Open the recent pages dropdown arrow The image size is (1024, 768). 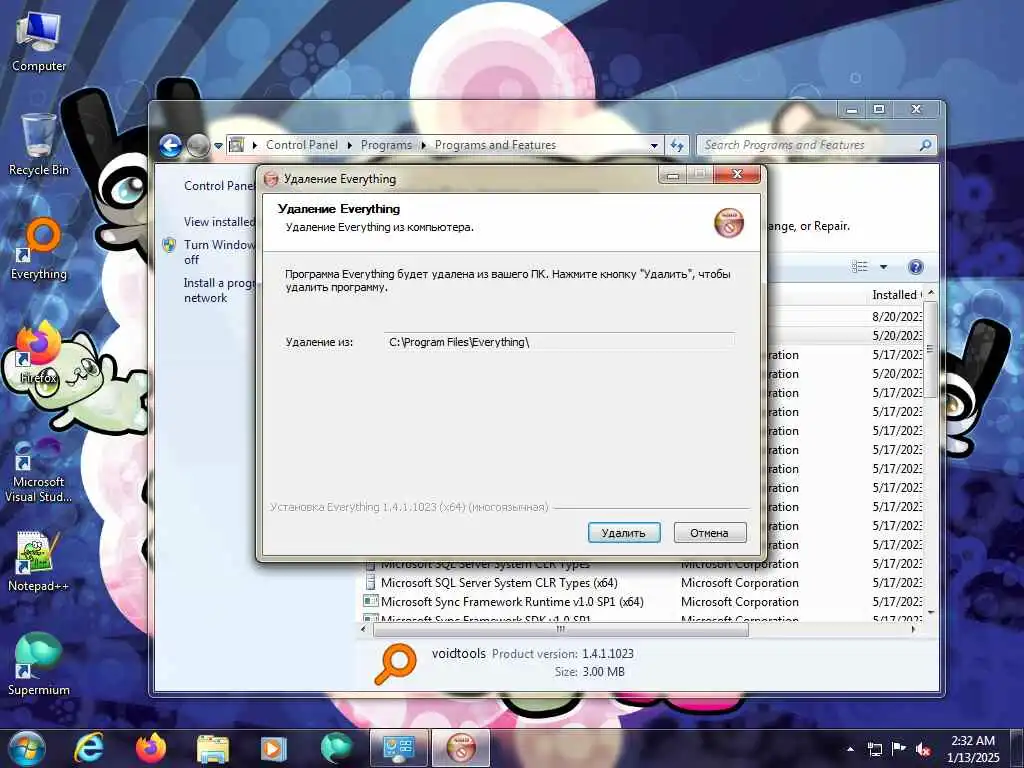coord(218,146)
